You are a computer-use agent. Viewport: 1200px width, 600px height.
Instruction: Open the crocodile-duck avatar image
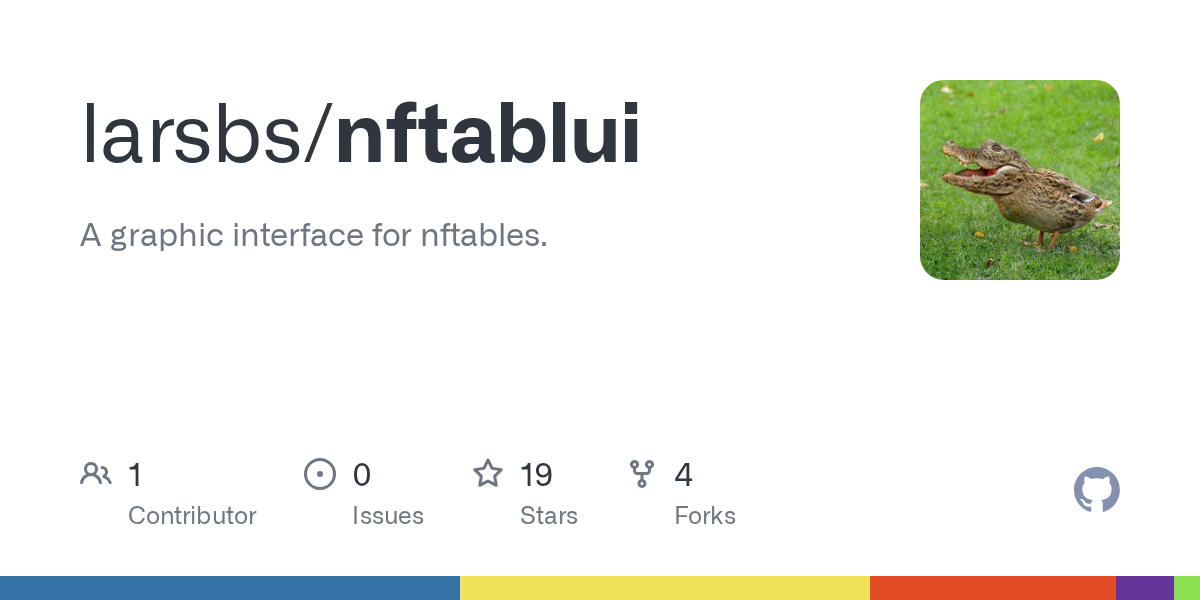[1019, 180]
